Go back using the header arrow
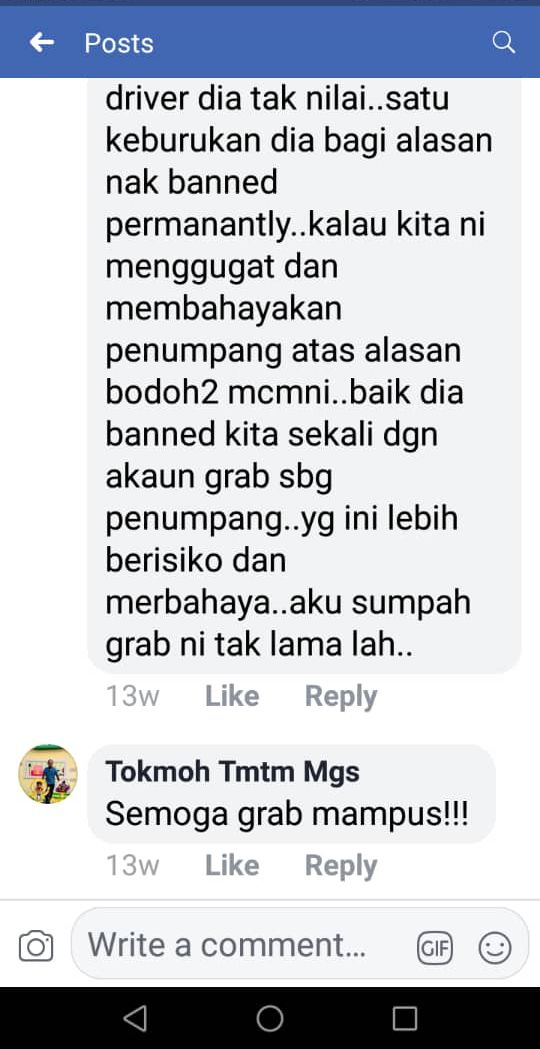The height and width of the screenshot is (1049, 540). click(41, 43)
